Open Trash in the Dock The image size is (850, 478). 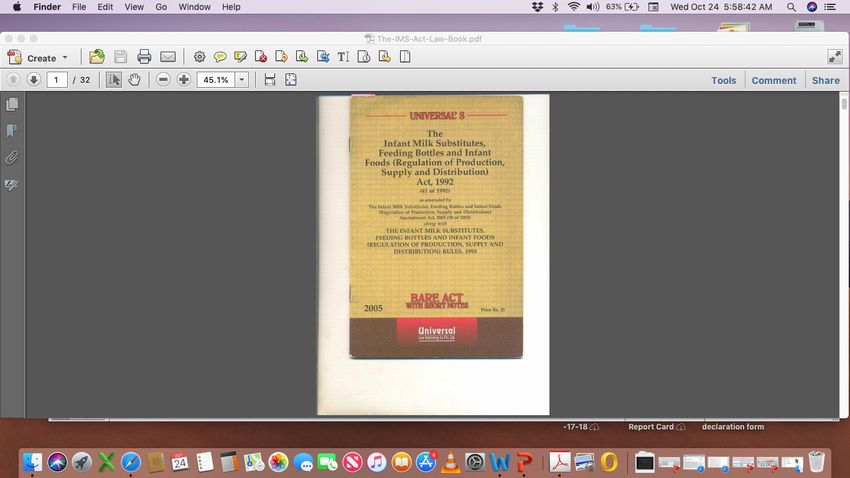coord(816,462)
